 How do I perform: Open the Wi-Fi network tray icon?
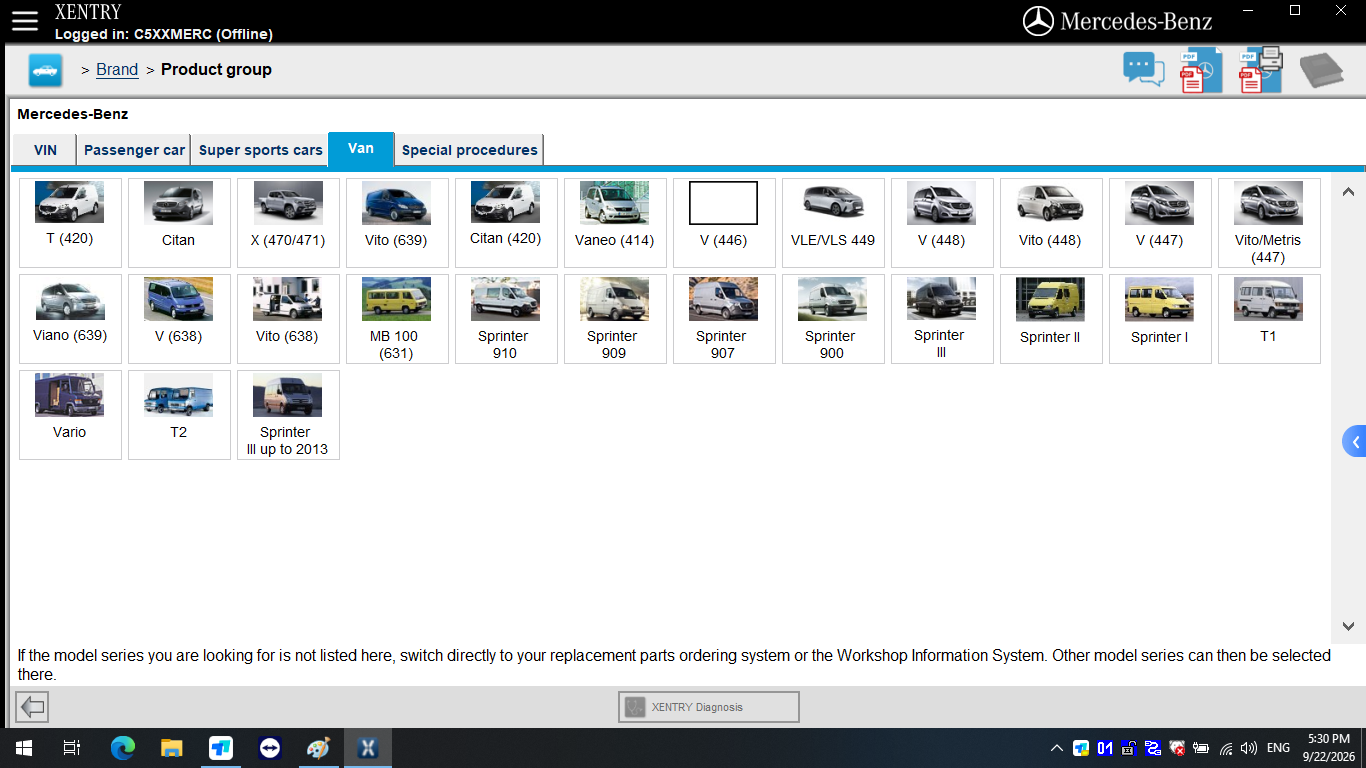[x=1226, y=748]
